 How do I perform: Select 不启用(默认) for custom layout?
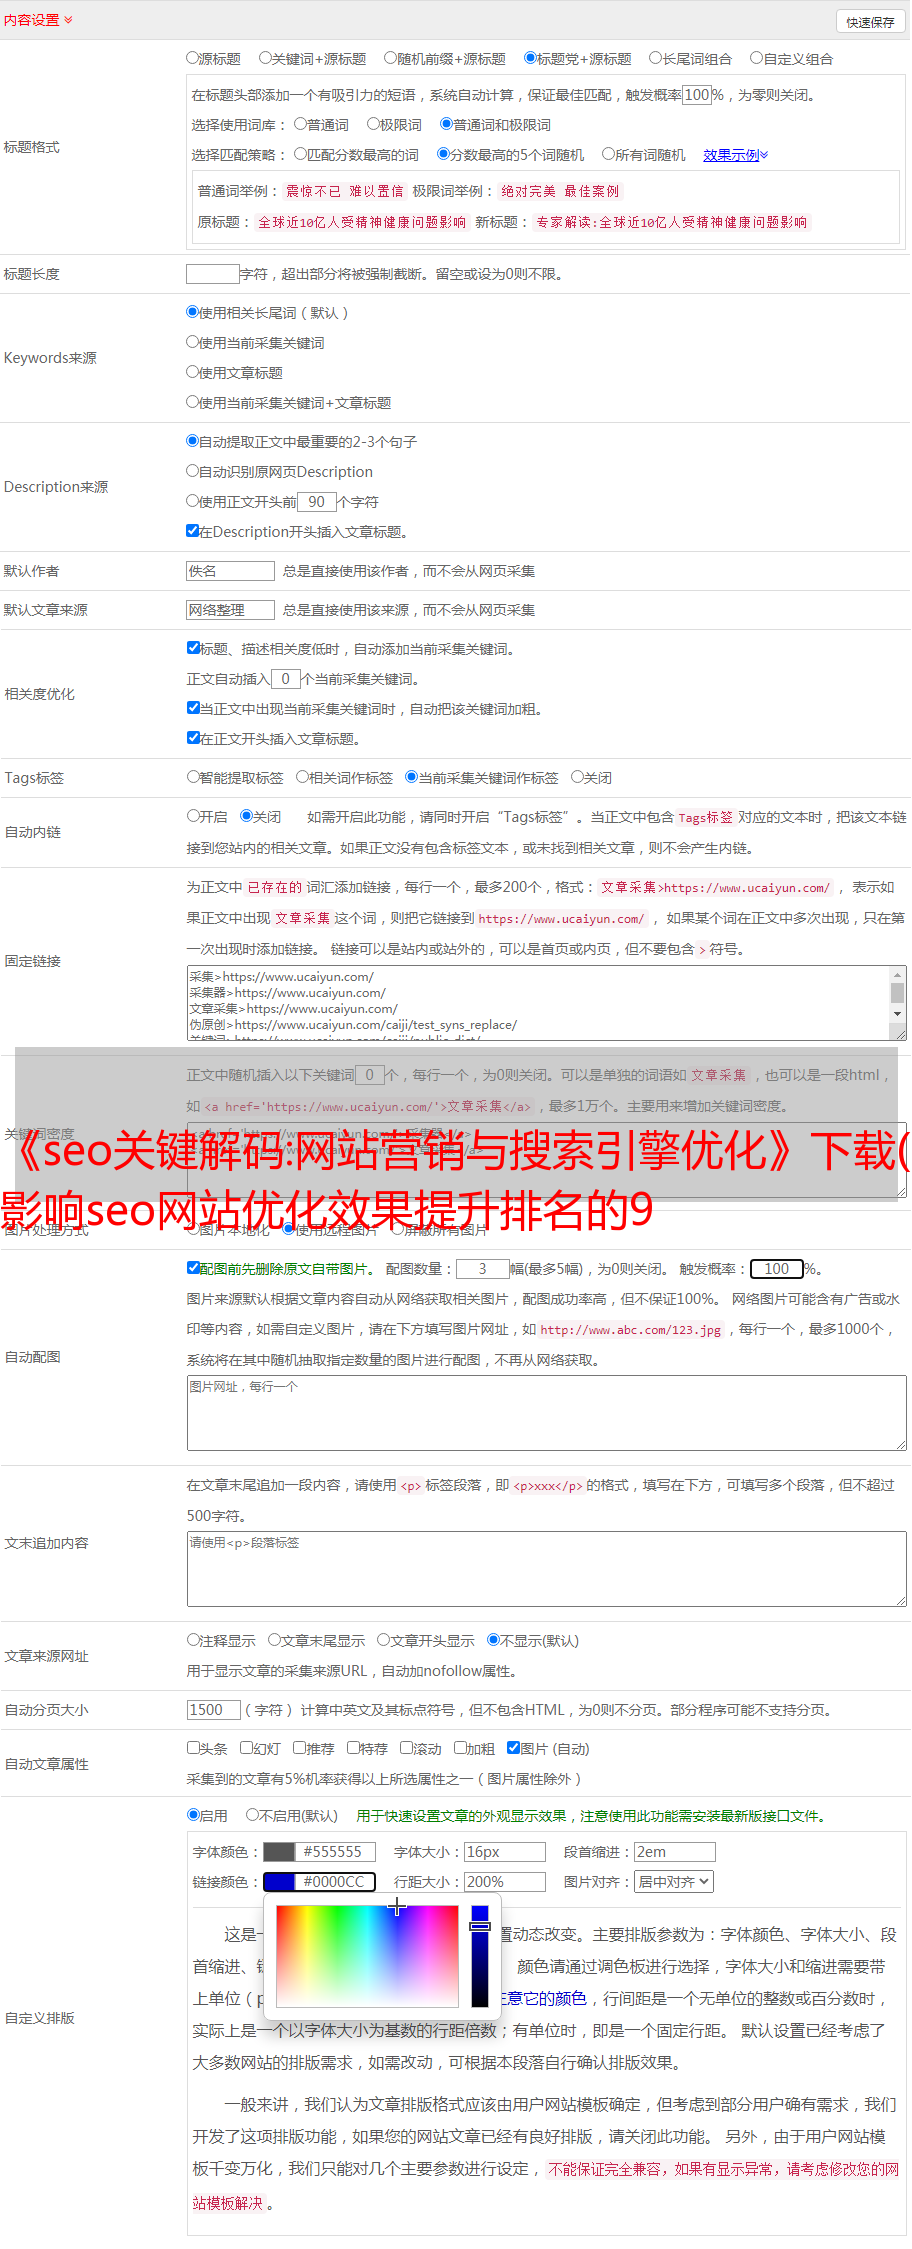point(252,1815)
